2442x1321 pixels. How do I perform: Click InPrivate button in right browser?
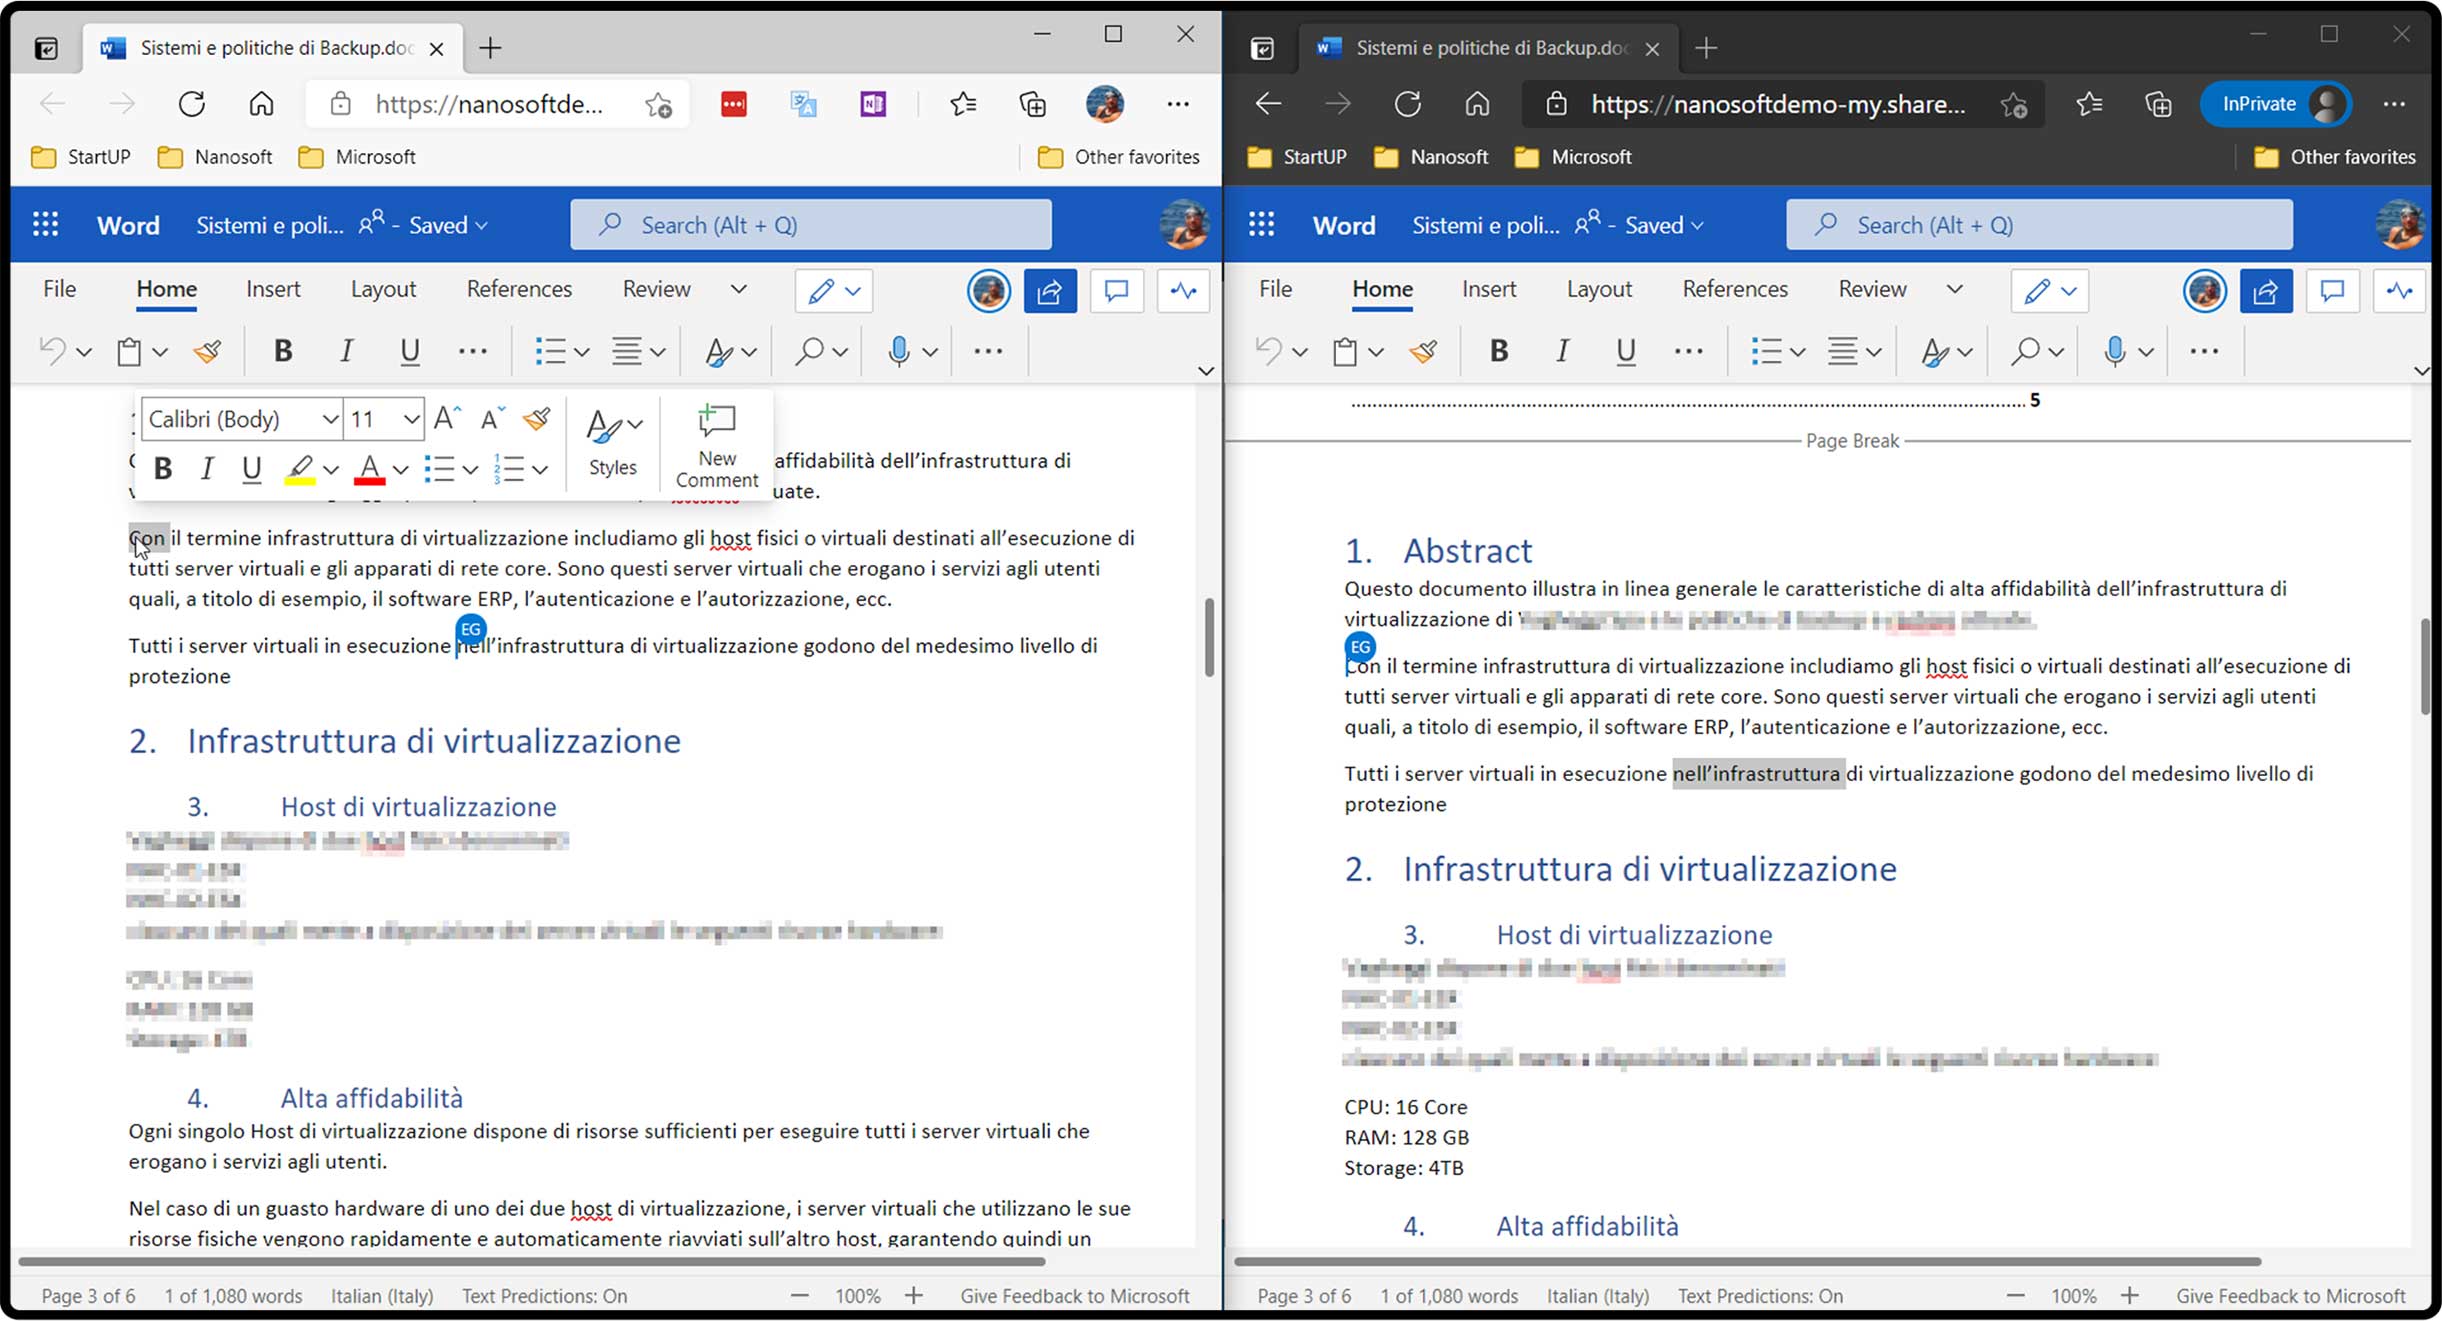point(2275,104)
